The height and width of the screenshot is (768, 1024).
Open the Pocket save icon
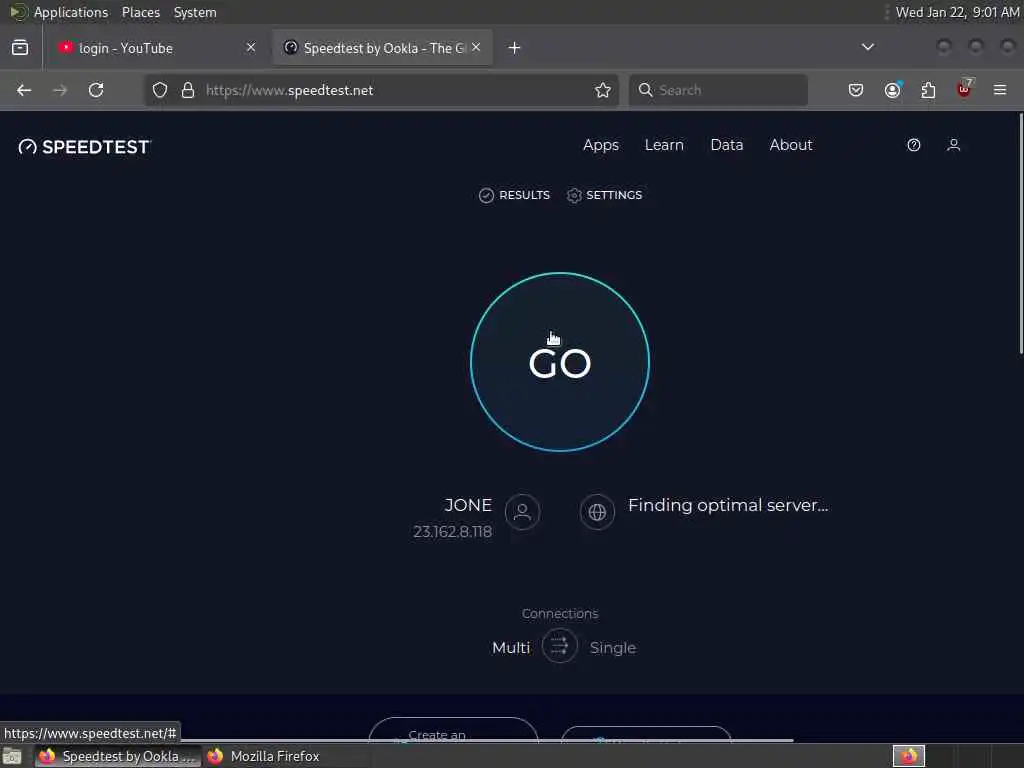pyautogui.click(x=856, y=90)
